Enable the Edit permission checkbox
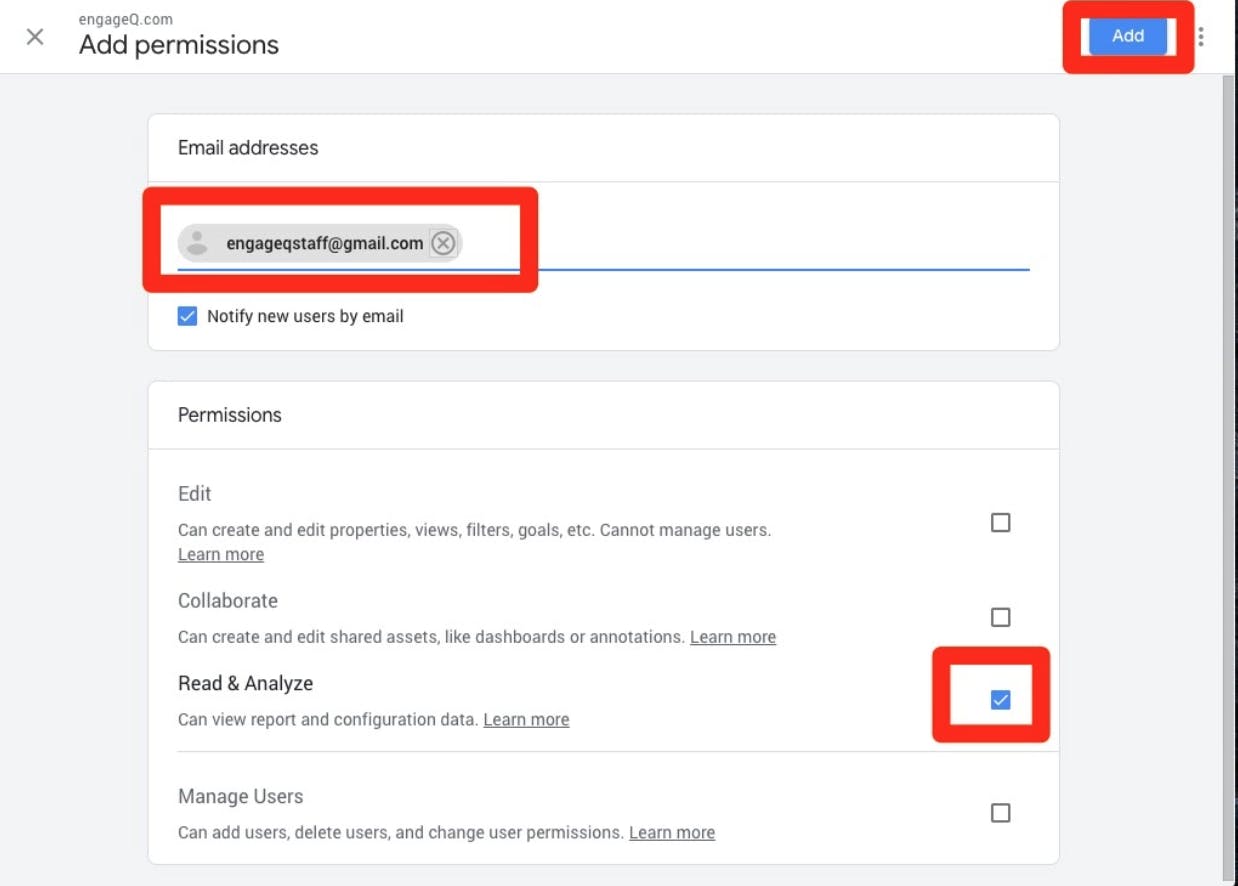This screenshot has width=1238, height=886. [1000, 523]
